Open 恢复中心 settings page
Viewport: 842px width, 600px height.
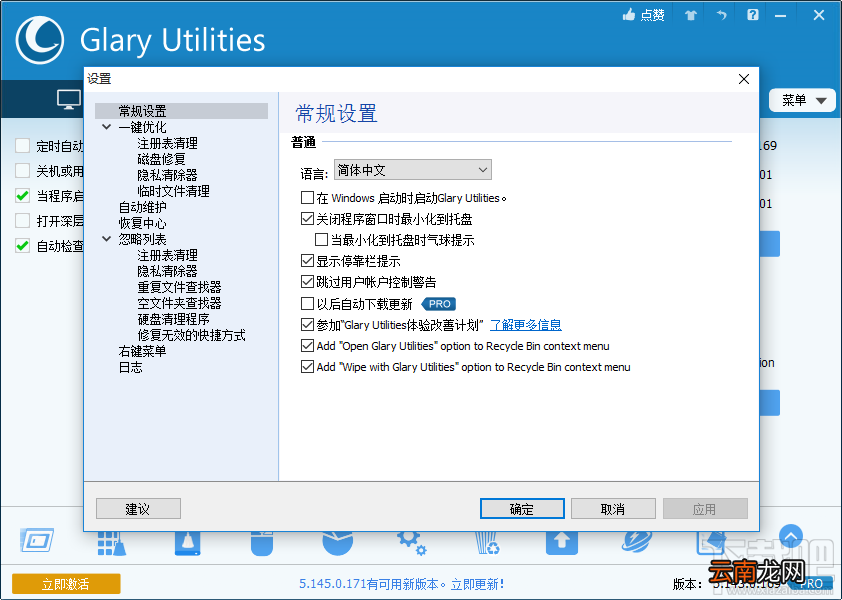[143, 223]
